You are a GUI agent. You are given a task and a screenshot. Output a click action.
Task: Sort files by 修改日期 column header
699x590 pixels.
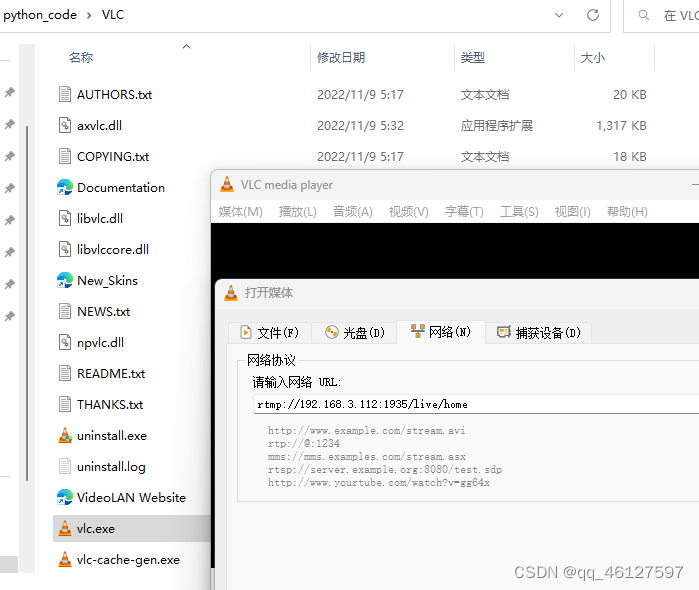point(341,58)
